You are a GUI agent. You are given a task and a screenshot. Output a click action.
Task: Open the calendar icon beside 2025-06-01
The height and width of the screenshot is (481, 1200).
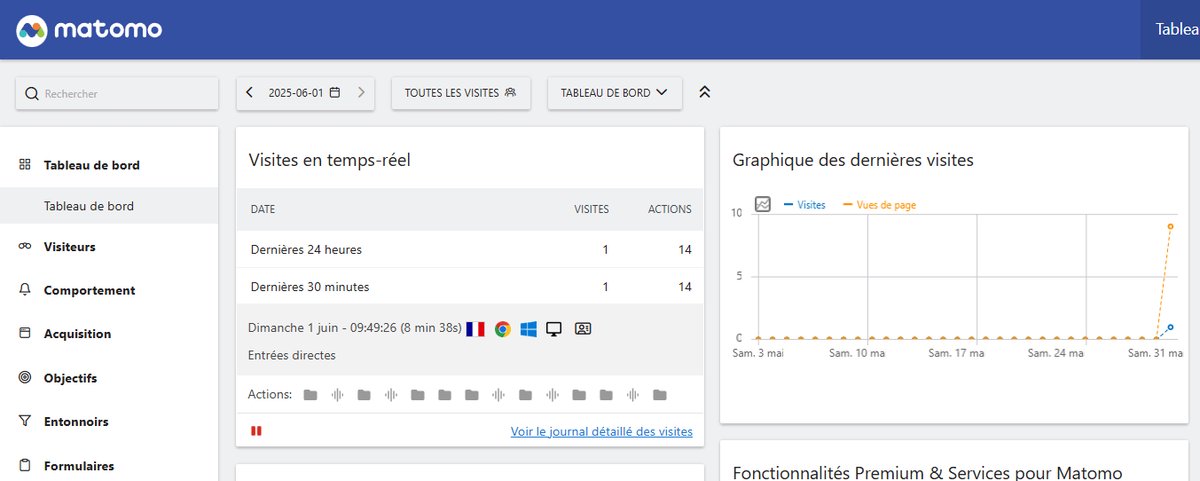tap(335, 93)
